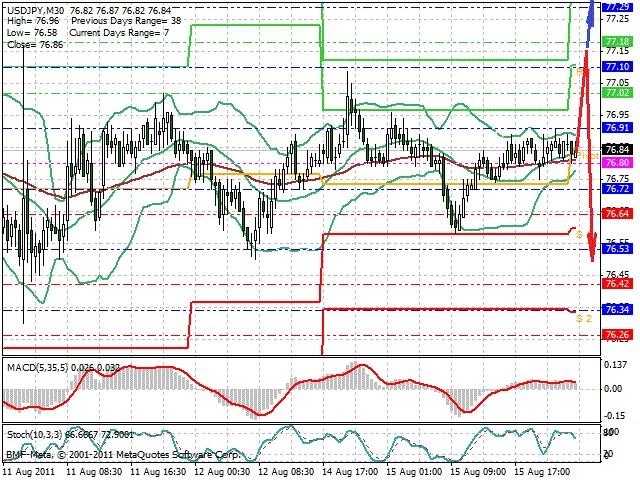The image size is (640, 480).
Task: Click the blue 76.91 level label
Action: coord(617,128)
